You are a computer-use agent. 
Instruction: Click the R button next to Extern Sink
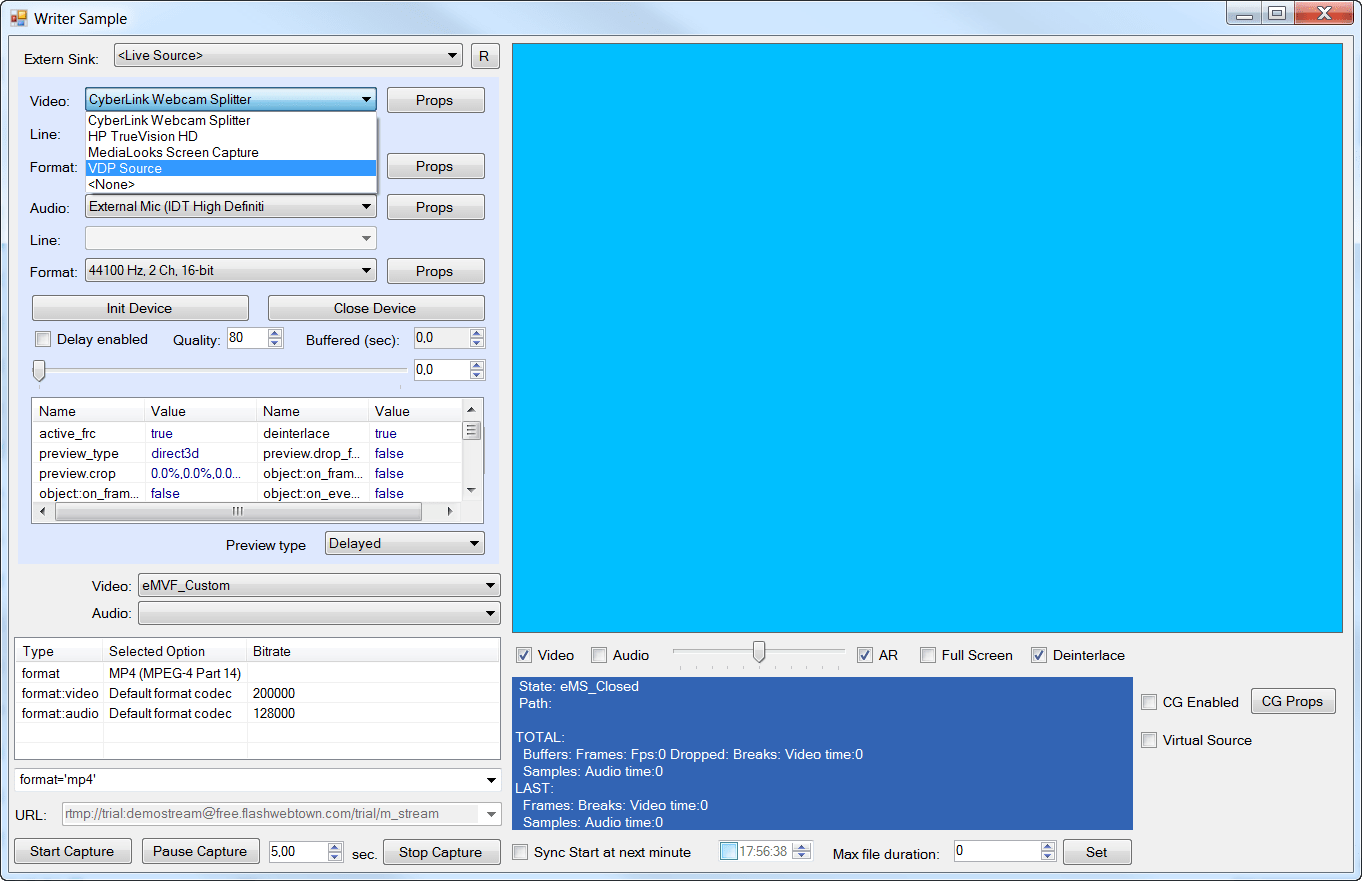484,56
